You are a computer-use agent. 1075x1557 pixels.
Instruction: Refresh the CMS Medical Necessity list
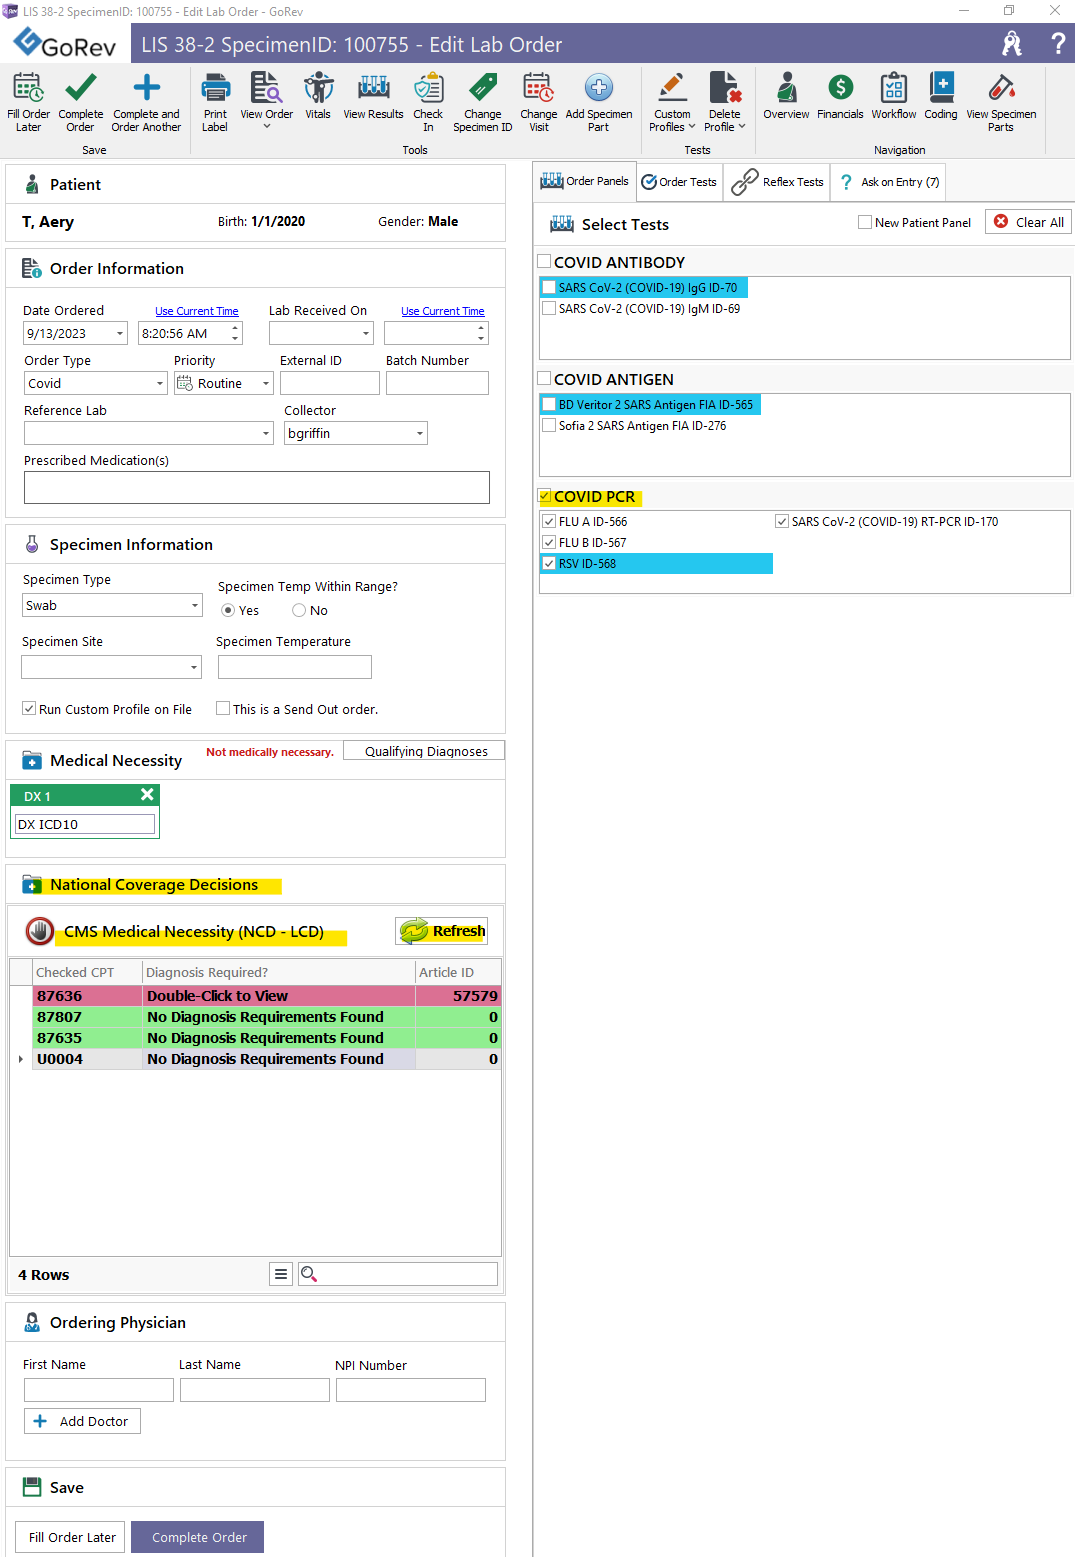[x=442, y=931]
